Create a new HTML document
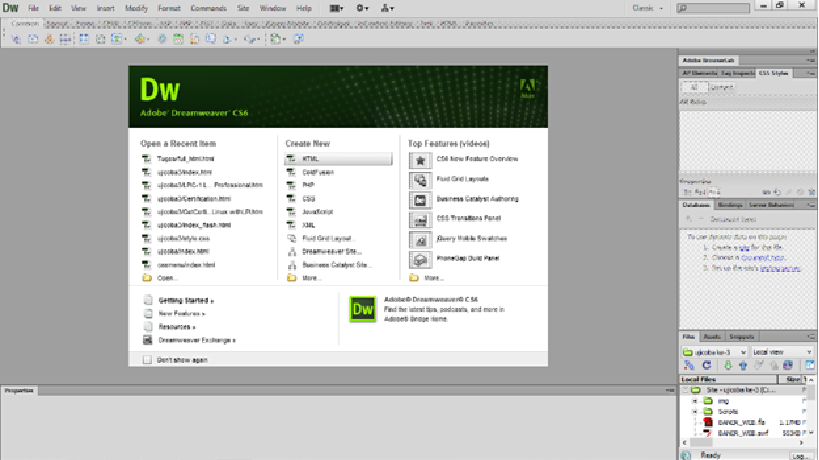The image size is (819, 460). (x=338, y=159)
